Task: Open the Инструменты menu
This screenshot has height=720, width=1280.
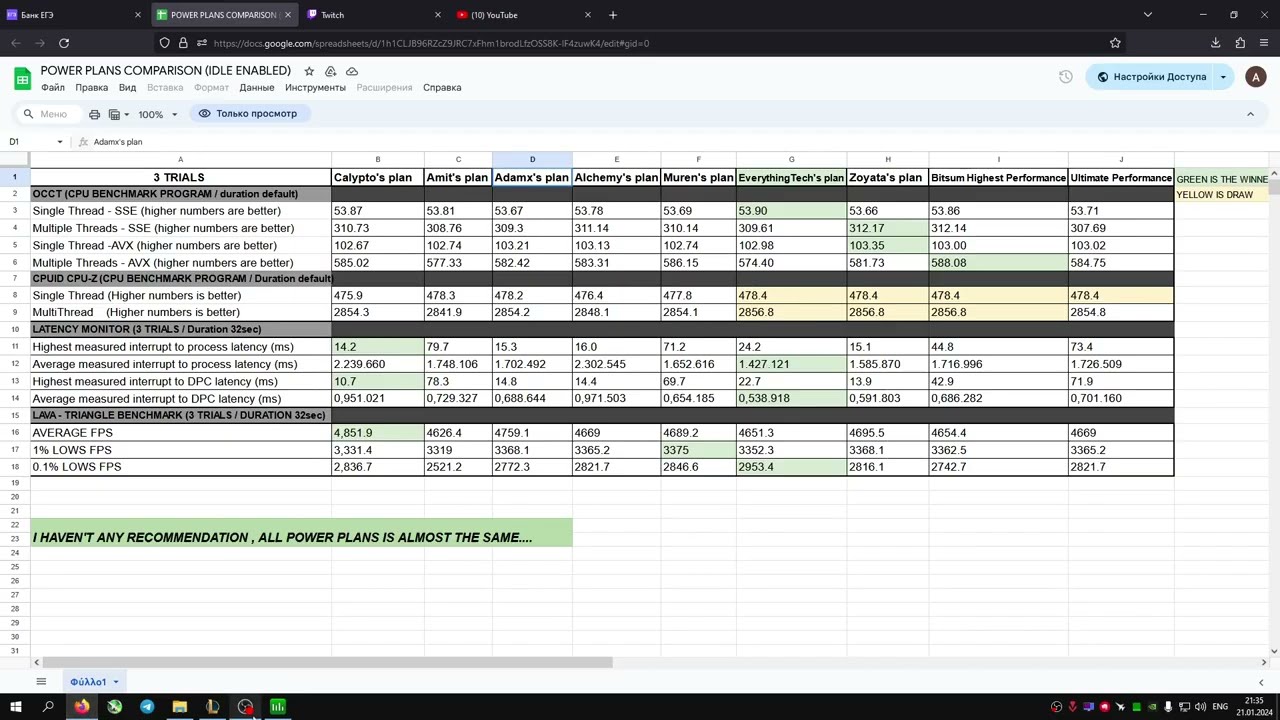Action: pyautogui.click(x=315, y=88)
